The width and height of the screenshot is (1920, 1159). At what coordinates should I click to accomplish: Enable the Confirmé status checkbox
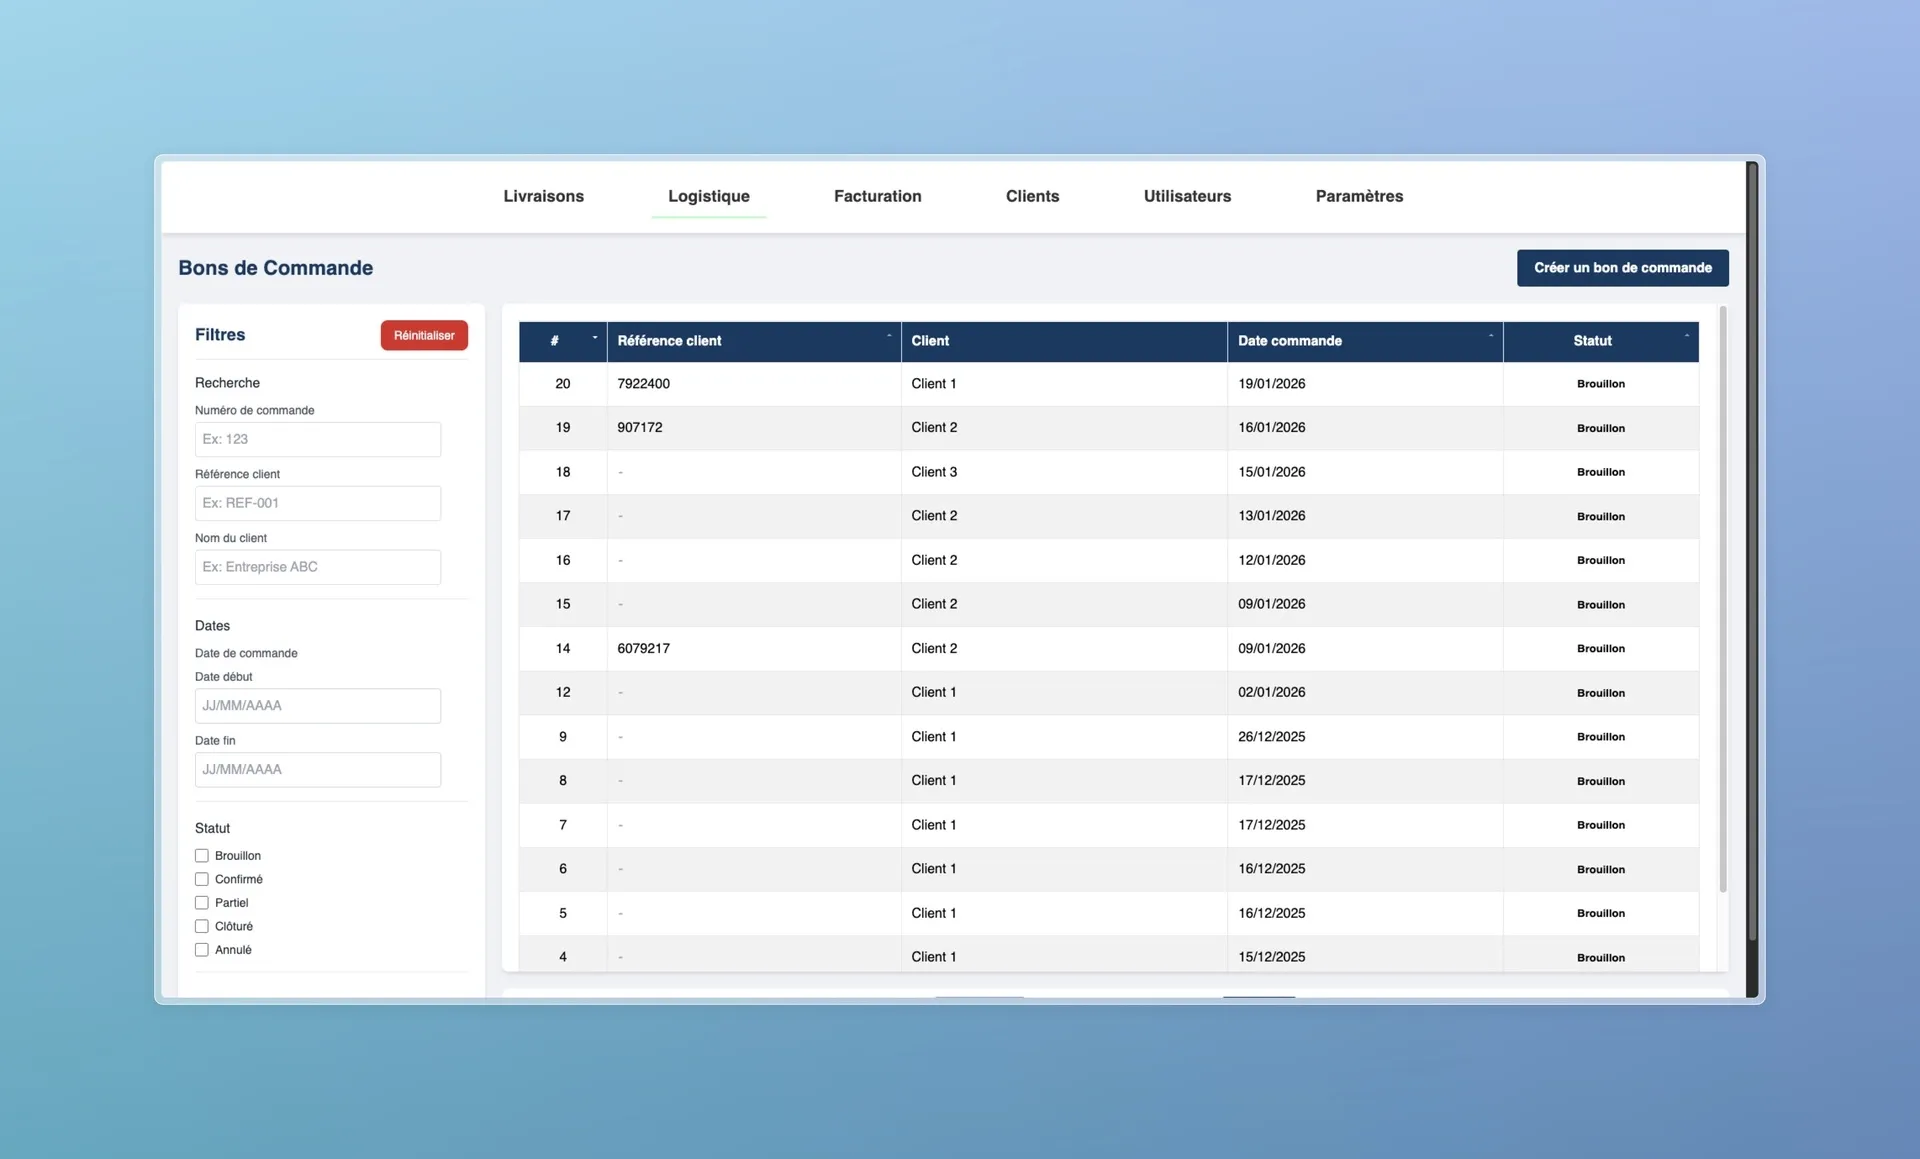click(x=202, y=880)
